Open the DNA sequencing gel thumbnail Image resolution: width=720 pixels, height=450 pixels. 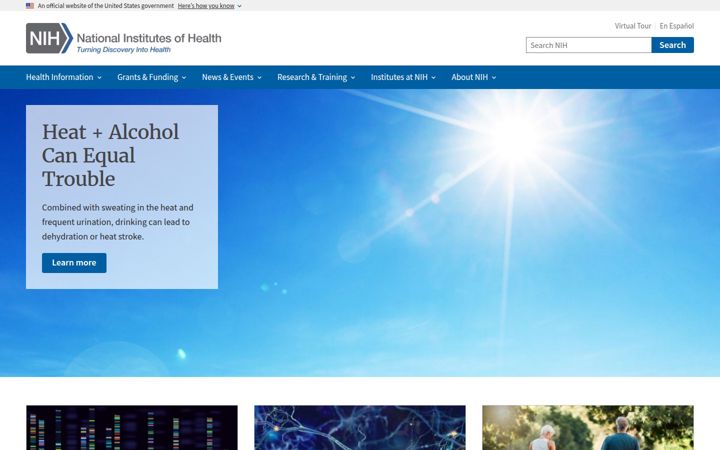click(132, 428)
